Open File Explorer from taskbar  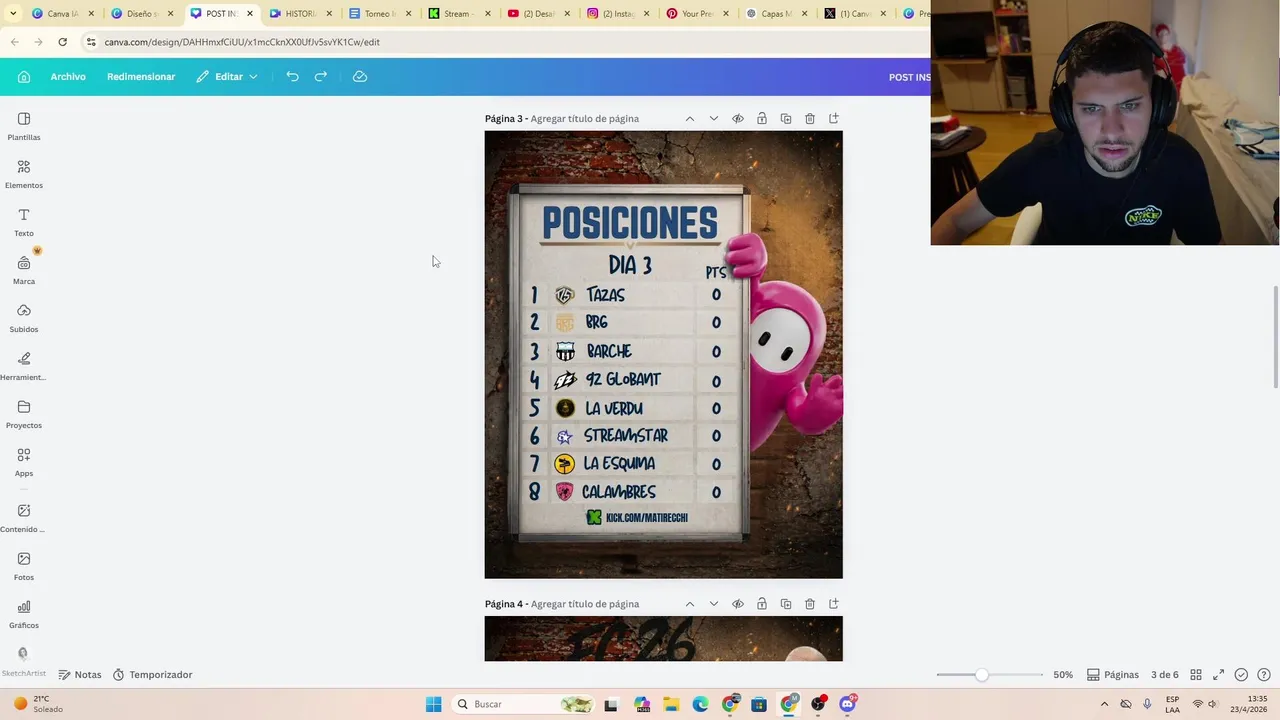click(x=671, y=704)
